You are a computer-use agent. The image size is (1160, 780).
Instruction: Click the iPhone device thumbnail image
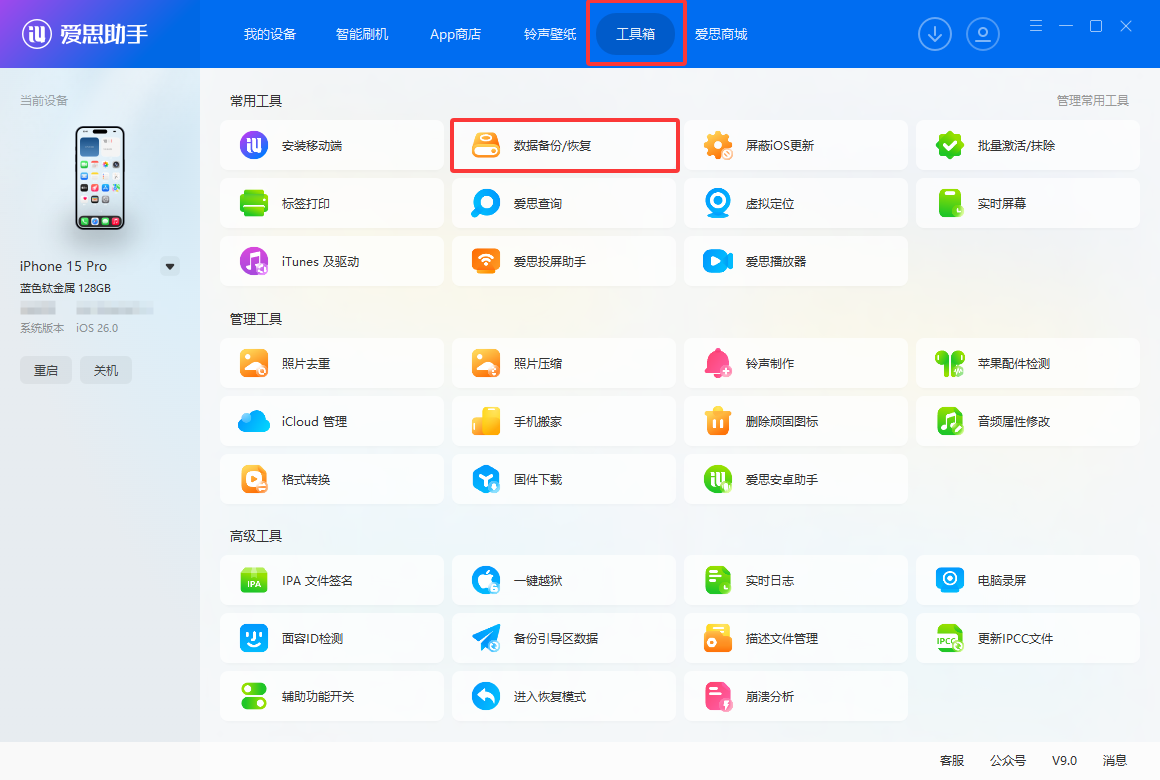point(100,178)
